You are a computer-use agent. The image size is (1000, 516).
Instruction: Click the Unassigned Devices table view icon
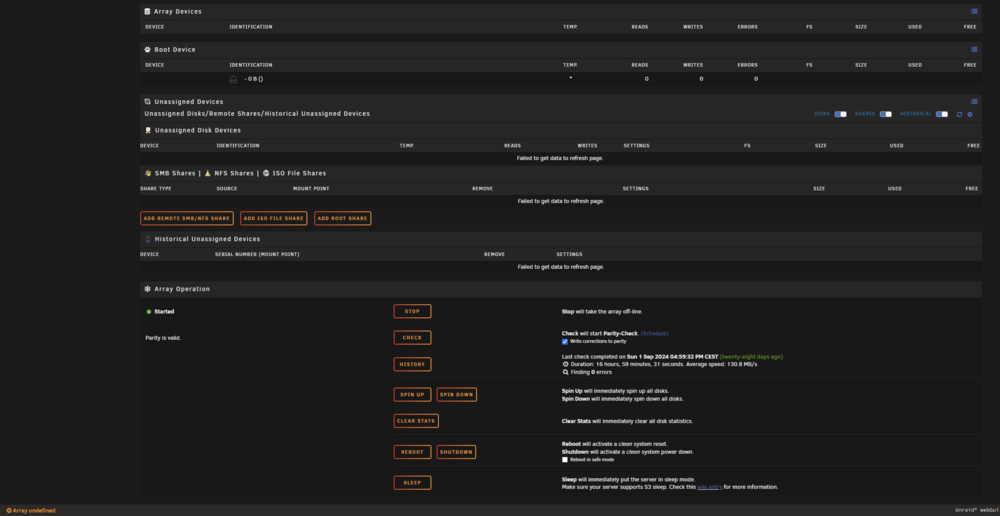tap(974, 101)
